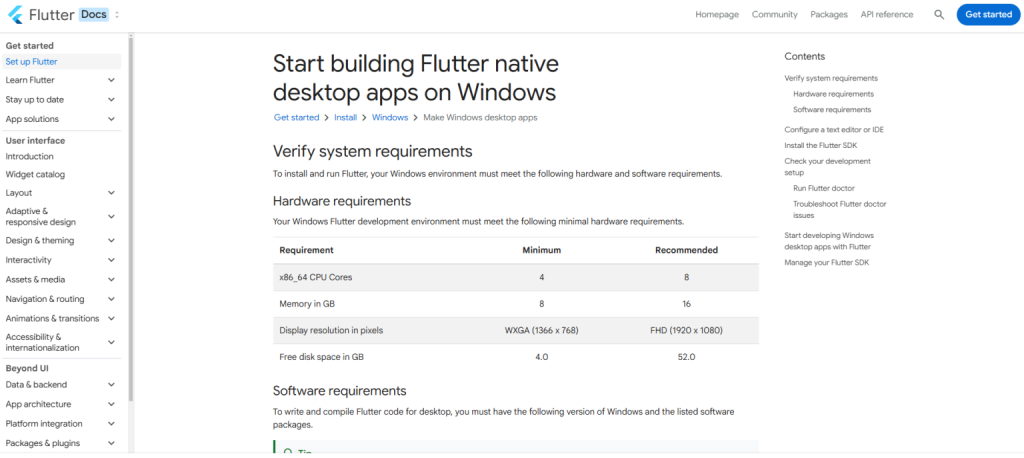
Task: Expand Design & theming chevron
Action: [111, 240]
